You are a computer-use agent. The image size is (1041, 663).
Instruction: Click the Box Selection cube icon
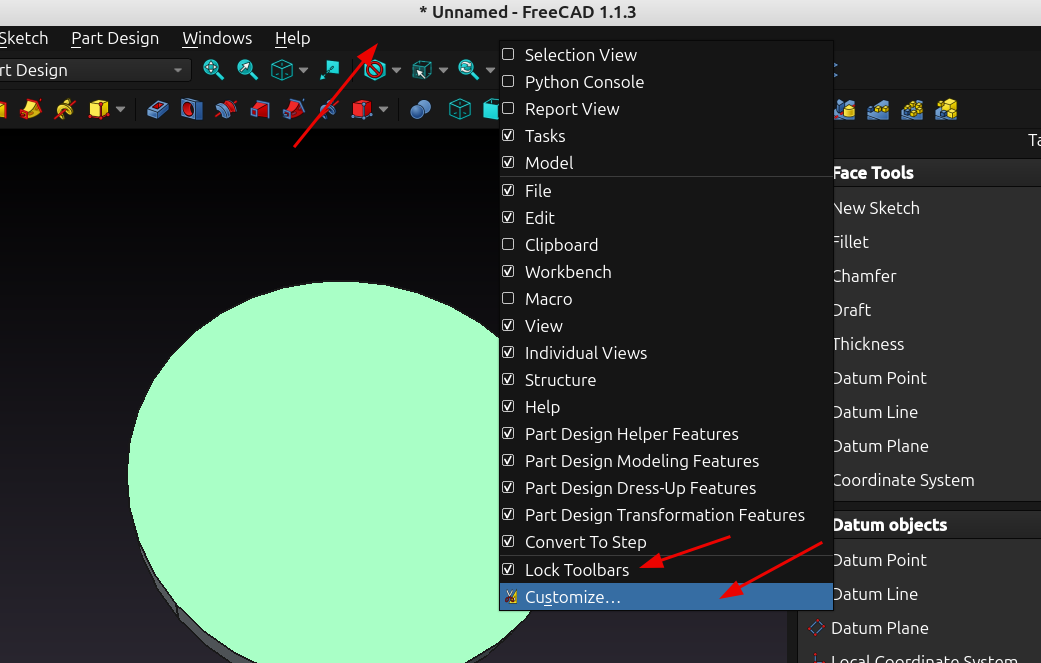(x=422, y=70)
